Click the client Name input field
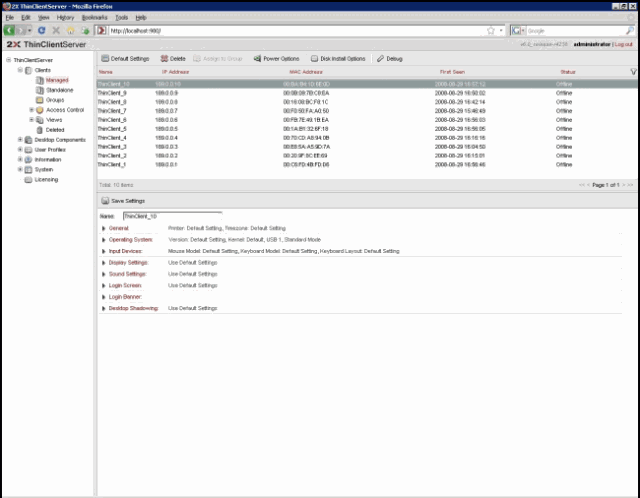This screenshot has width=640, height=498. tap(172, 216)
